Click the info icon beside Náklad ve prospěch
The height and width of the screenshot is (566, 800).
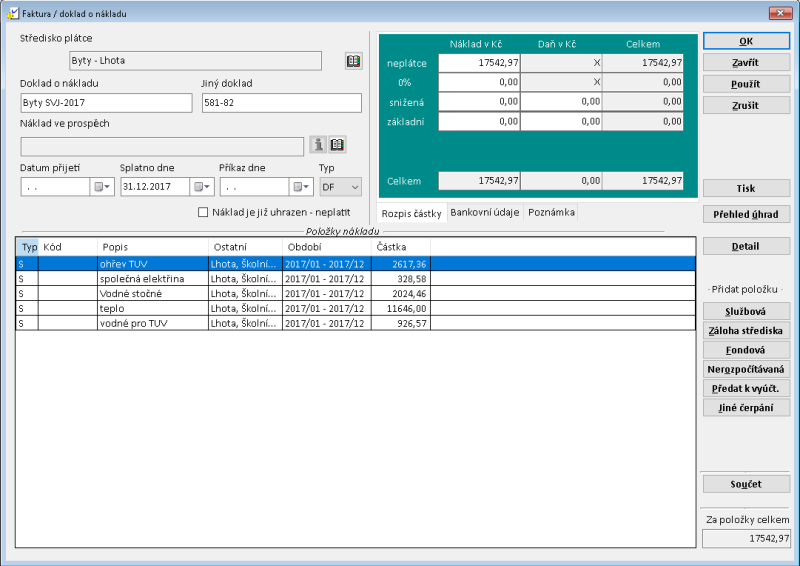pyautogui.click(x=316, y=145)
